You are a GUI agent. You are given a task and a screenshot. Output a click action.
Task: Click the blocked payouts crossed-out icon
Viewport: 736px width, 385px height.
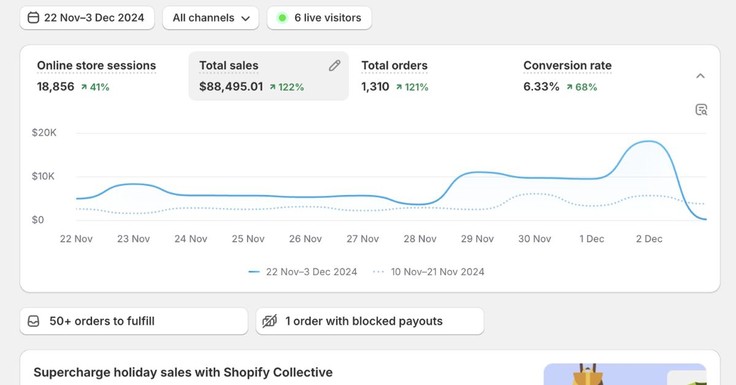[x=269, y=321]
